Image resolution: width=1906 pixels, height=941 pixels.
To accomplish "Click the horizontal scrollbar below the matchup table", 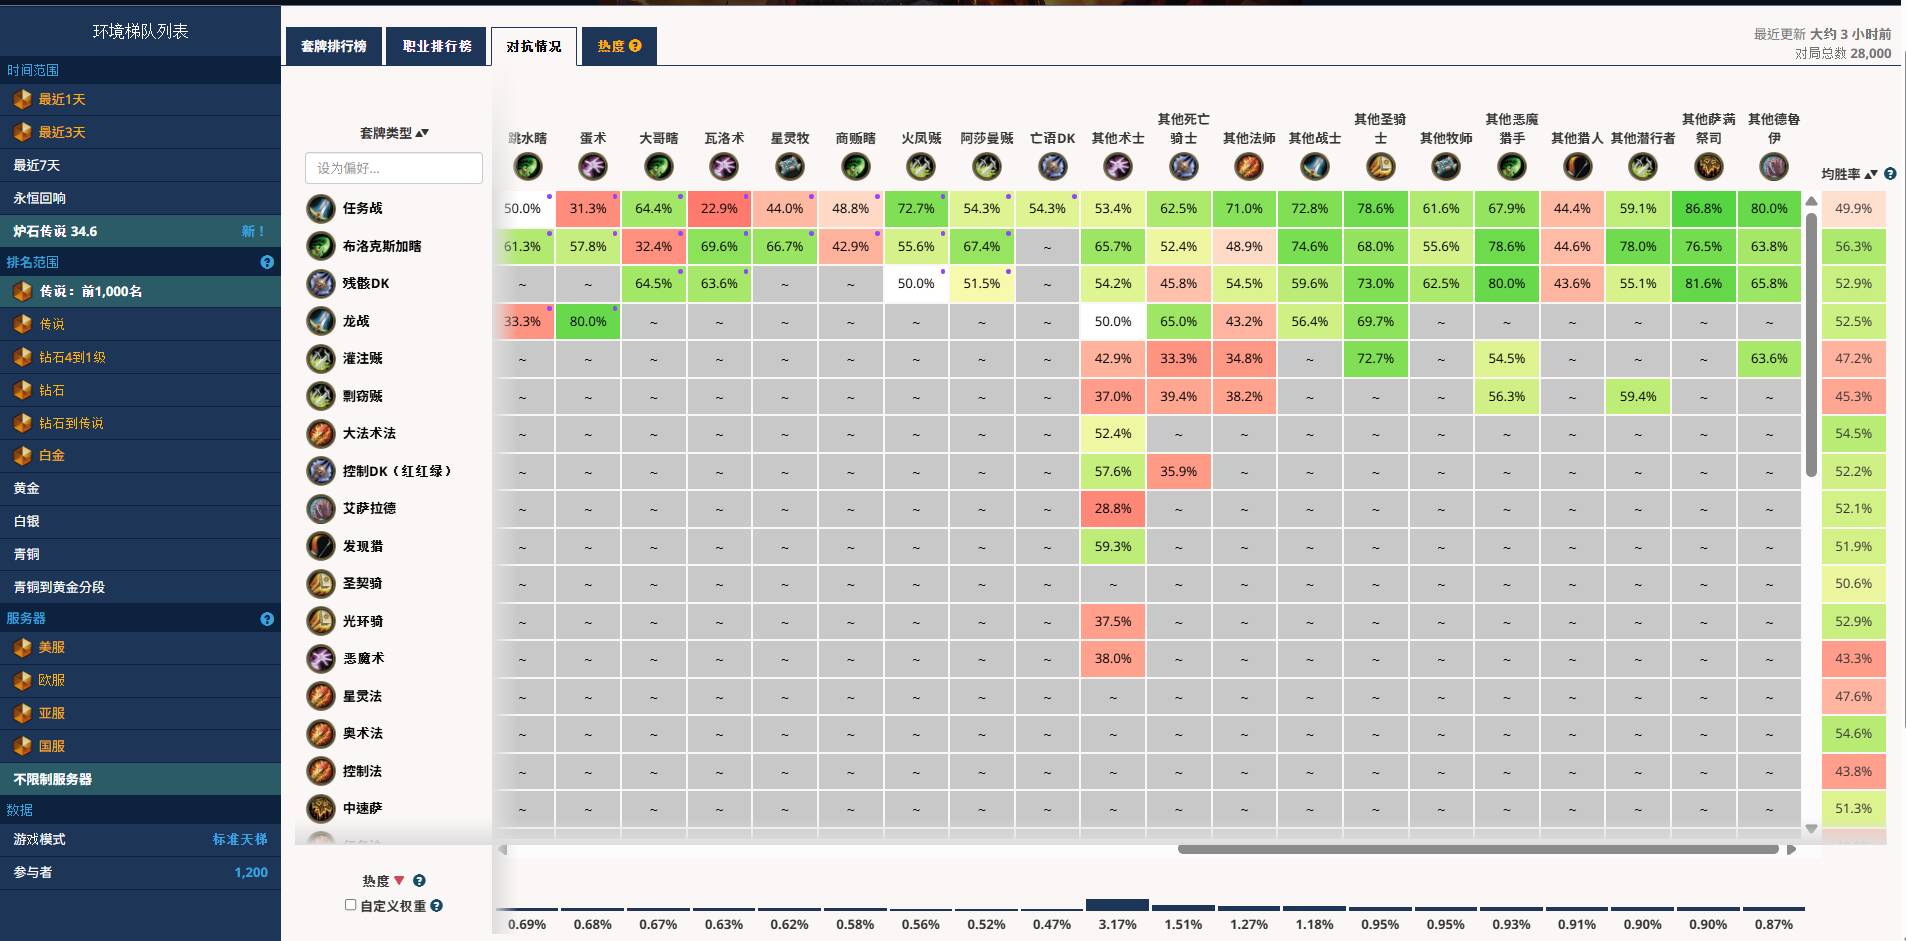I will click(x=1477, y=850).
